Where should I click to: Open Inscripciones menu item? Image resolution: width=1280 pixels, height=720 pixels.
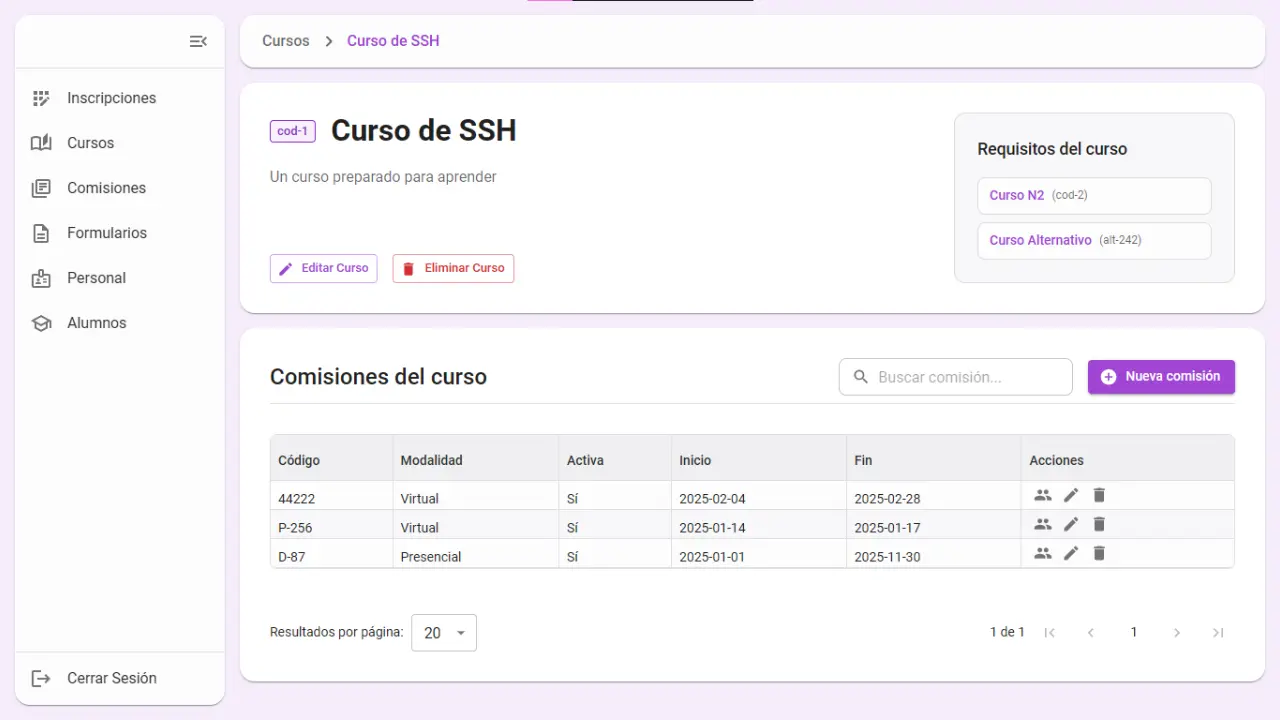click(x=120, y=98)
